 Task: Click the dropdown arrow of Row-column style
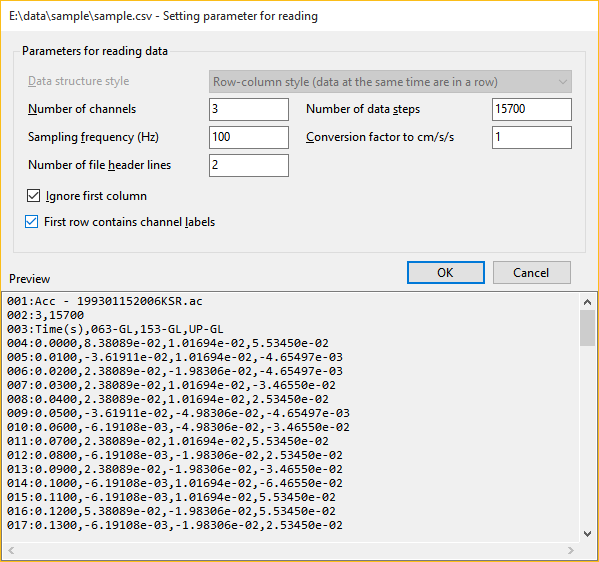pyautogui.click(x=562, y=82)
